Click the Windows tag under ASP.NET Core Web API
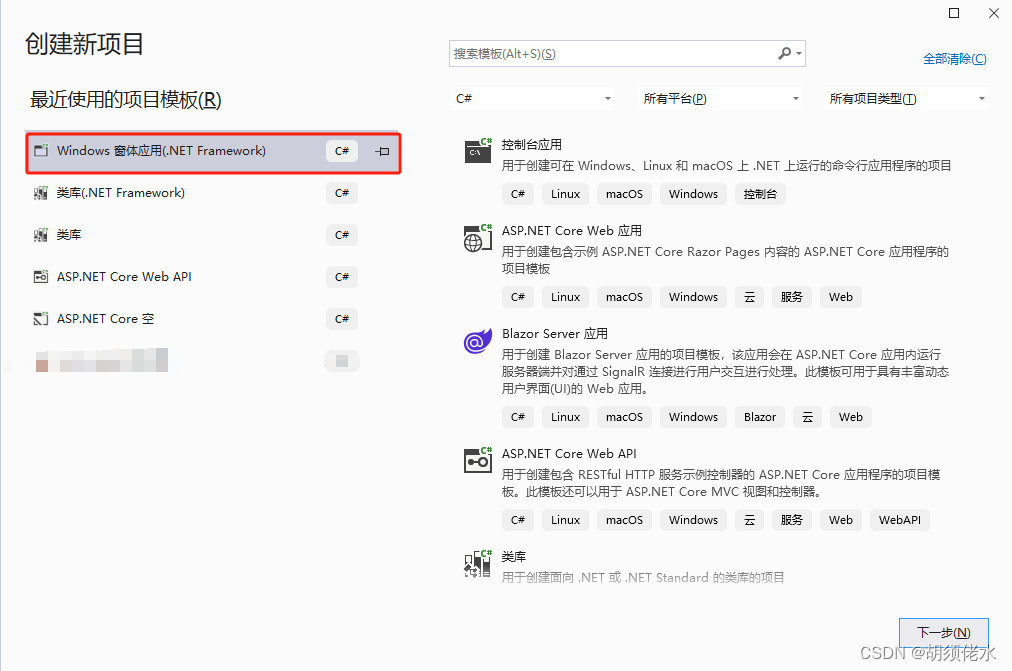1012x671 pixels. click(693, 520)
